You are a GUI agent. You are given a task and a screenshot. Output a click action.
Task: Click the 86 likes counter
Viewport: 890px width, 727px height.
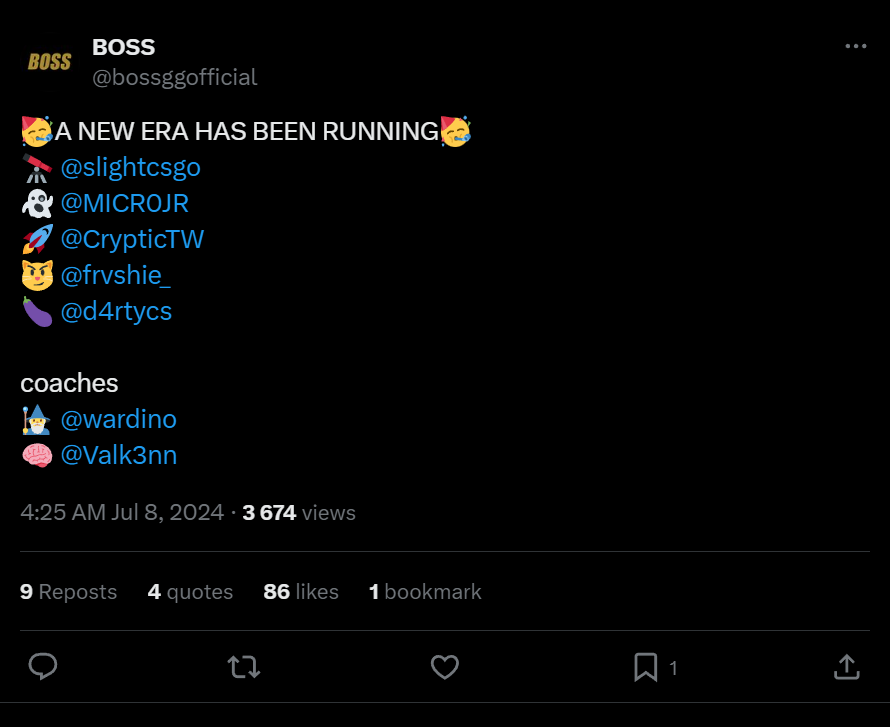[301, 591]
